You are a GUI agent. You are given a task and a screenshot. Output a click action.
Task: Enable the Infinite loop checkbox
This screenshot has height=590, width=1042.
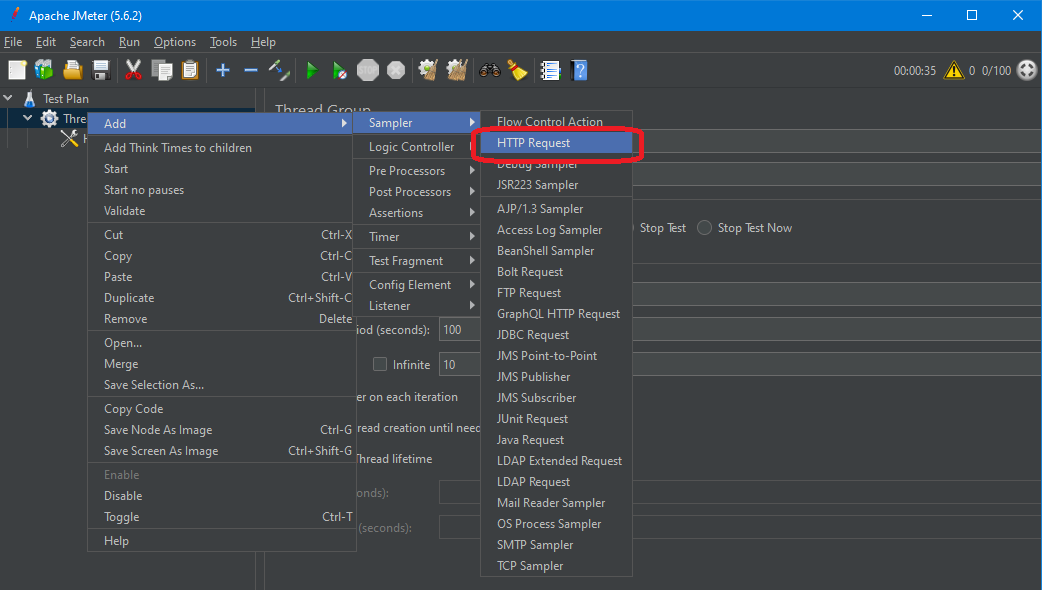[380, 365]
